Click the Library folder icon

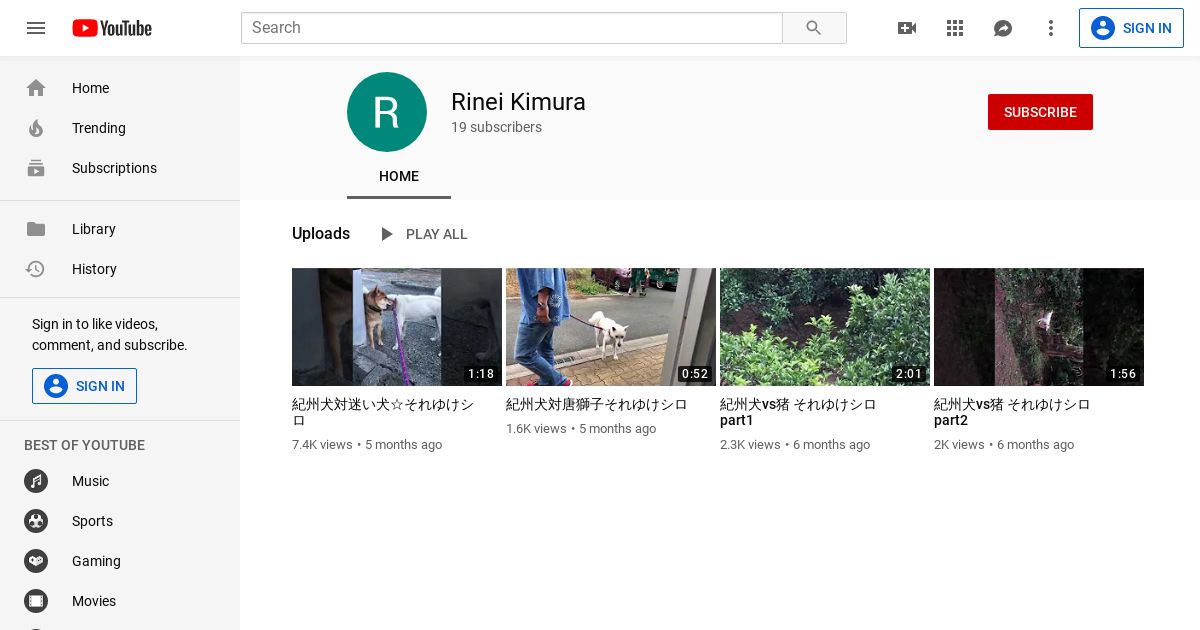(x=36, y=229)
